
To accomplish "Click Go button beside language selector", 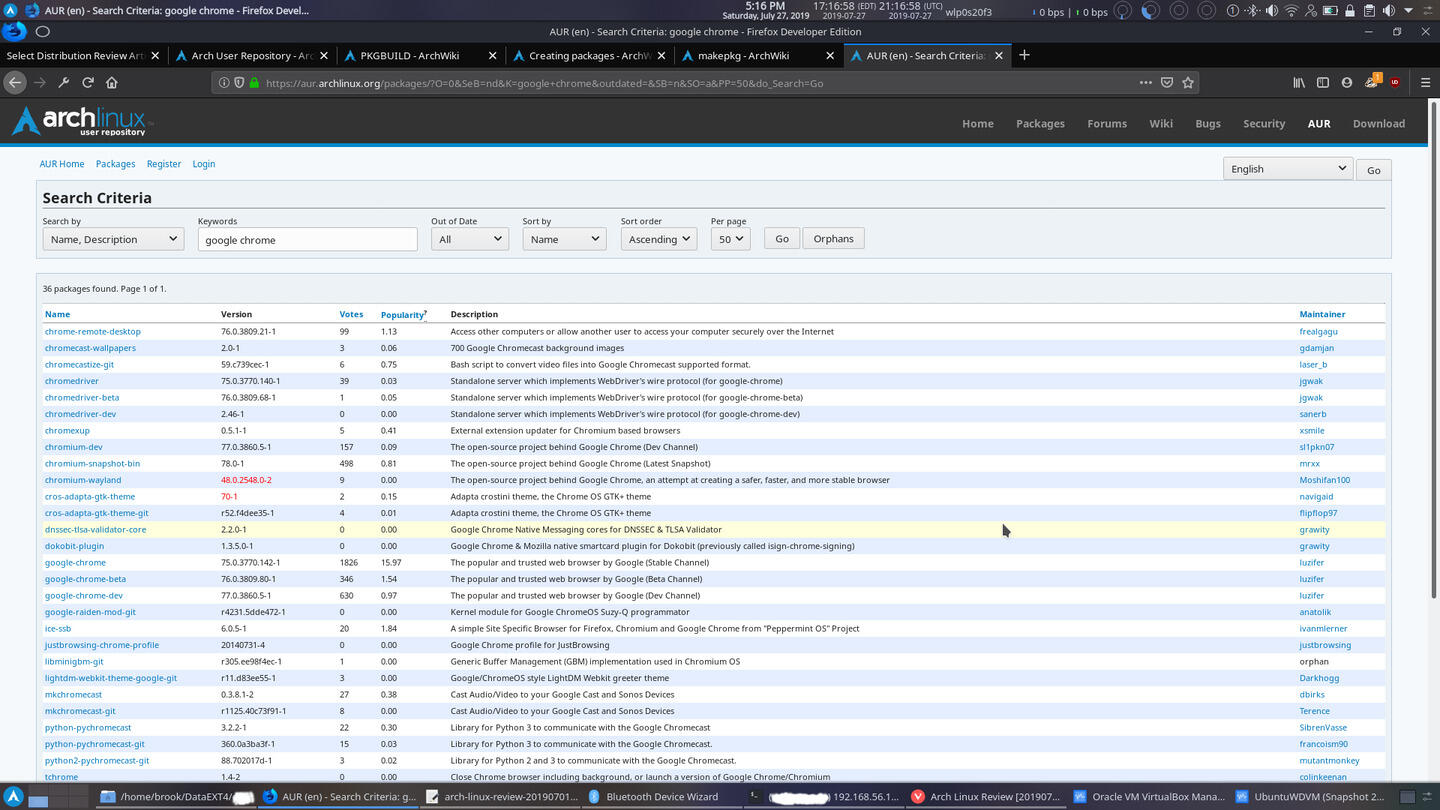I will point(1373,170).
